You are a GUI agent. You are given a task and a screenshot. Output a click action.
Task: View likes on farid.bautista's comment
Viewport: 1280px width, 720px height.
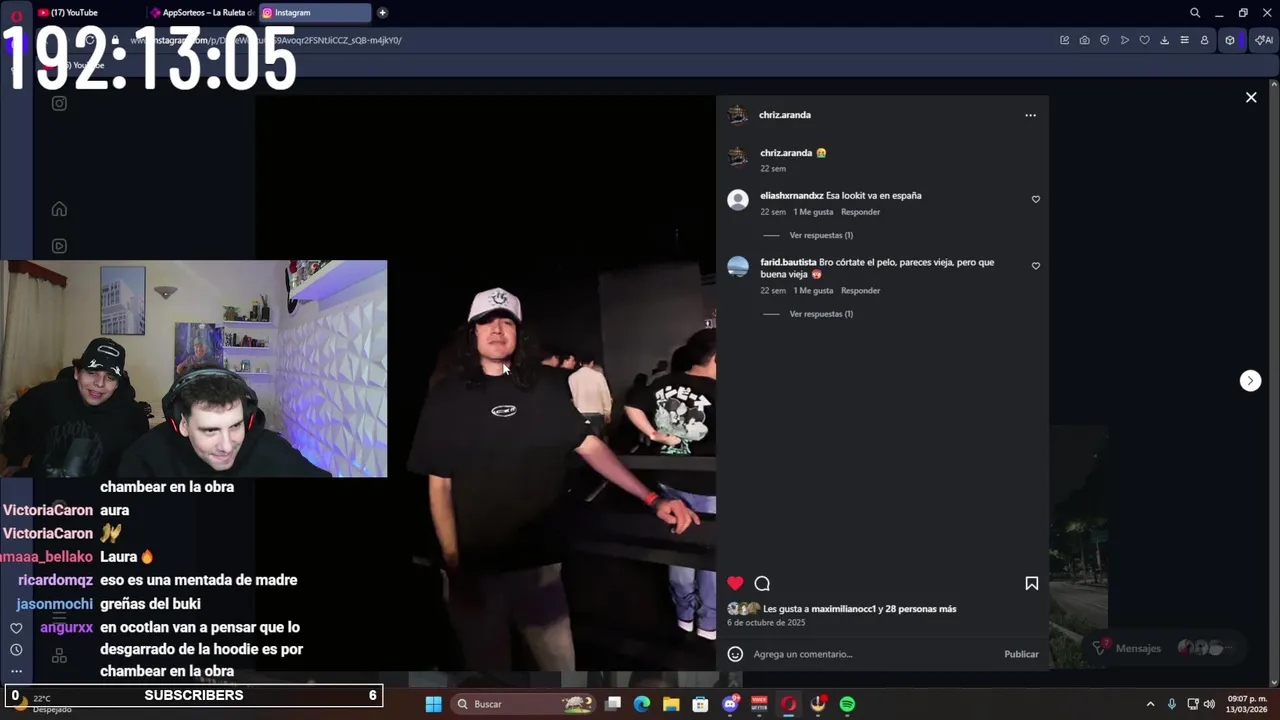tap(813, 291)
